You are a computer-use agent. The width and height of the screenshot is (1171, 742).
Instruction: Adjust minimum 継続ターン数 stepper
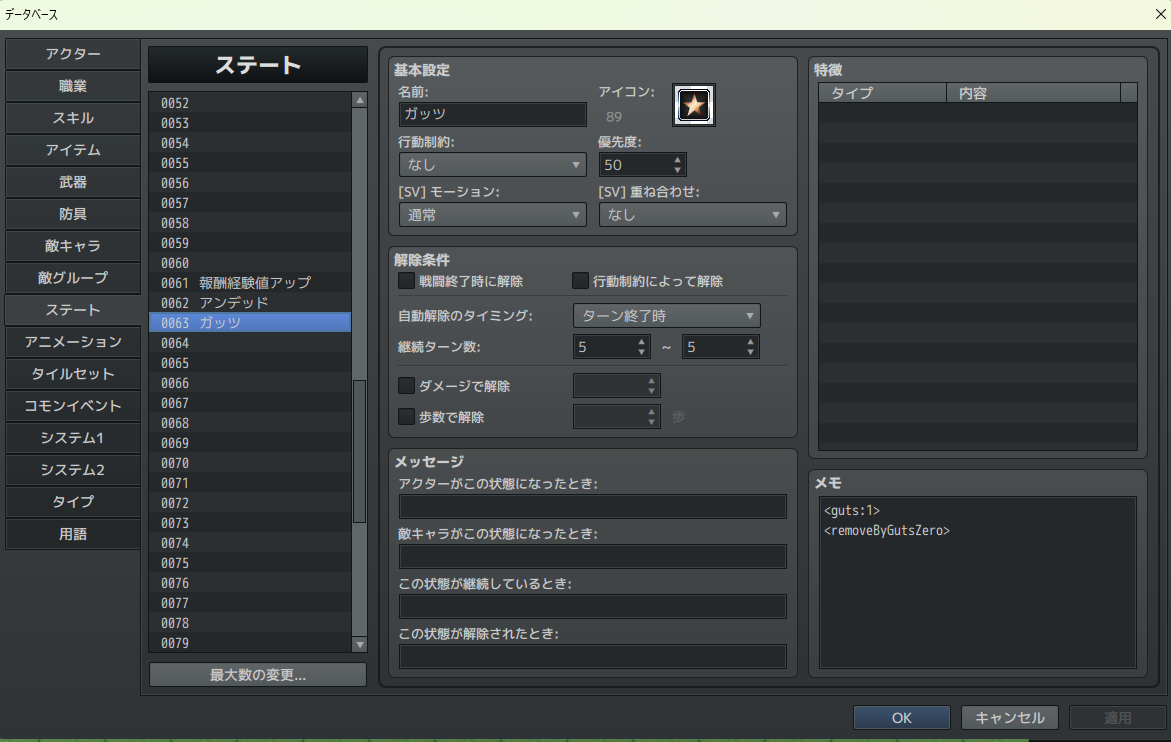642,346
